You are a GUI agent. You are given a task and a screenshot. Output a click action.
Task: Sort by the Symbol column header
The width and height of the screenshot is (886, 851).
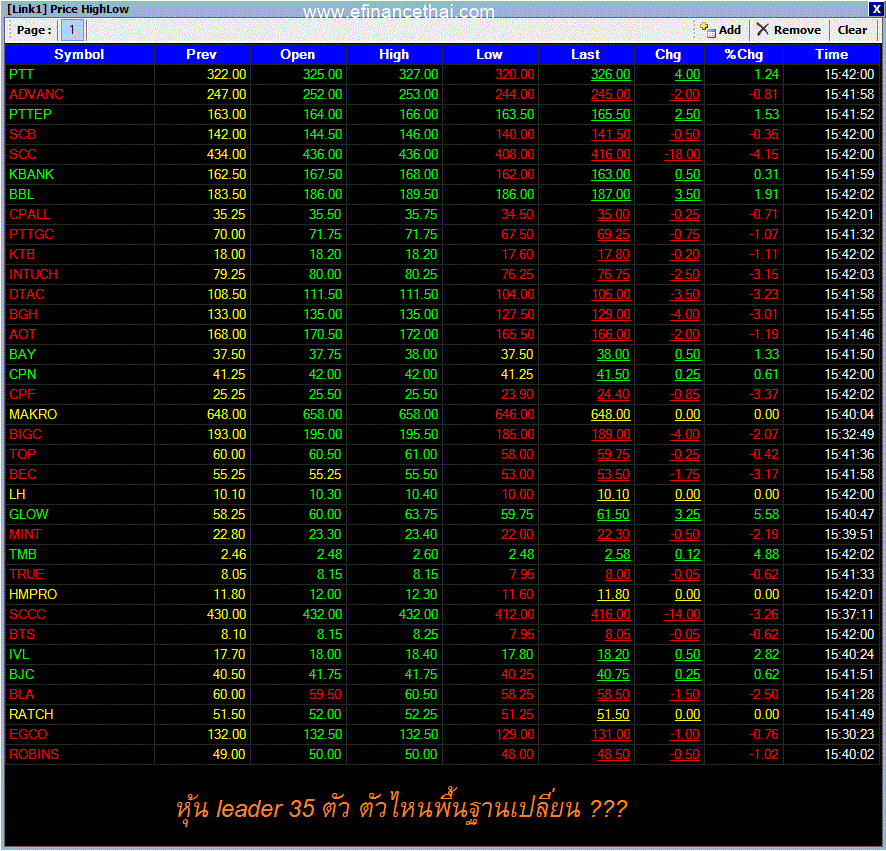pos(79,54)
